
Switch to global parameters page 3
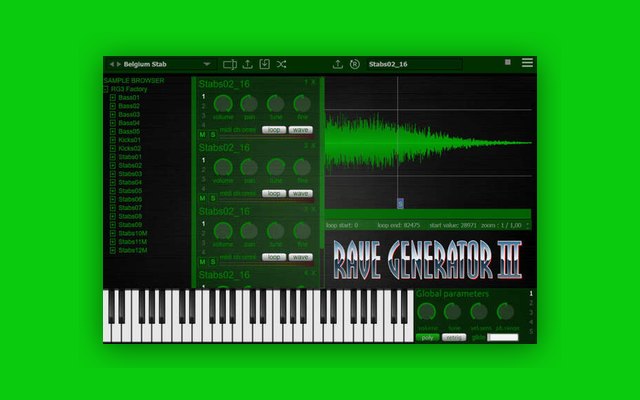[x=531, y=313]
